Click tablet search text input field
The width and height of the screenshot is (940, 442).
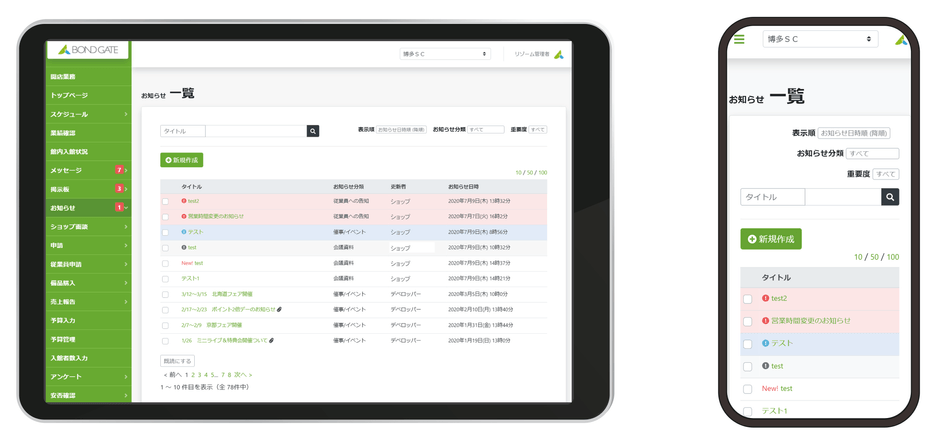[x=256, y=131]
